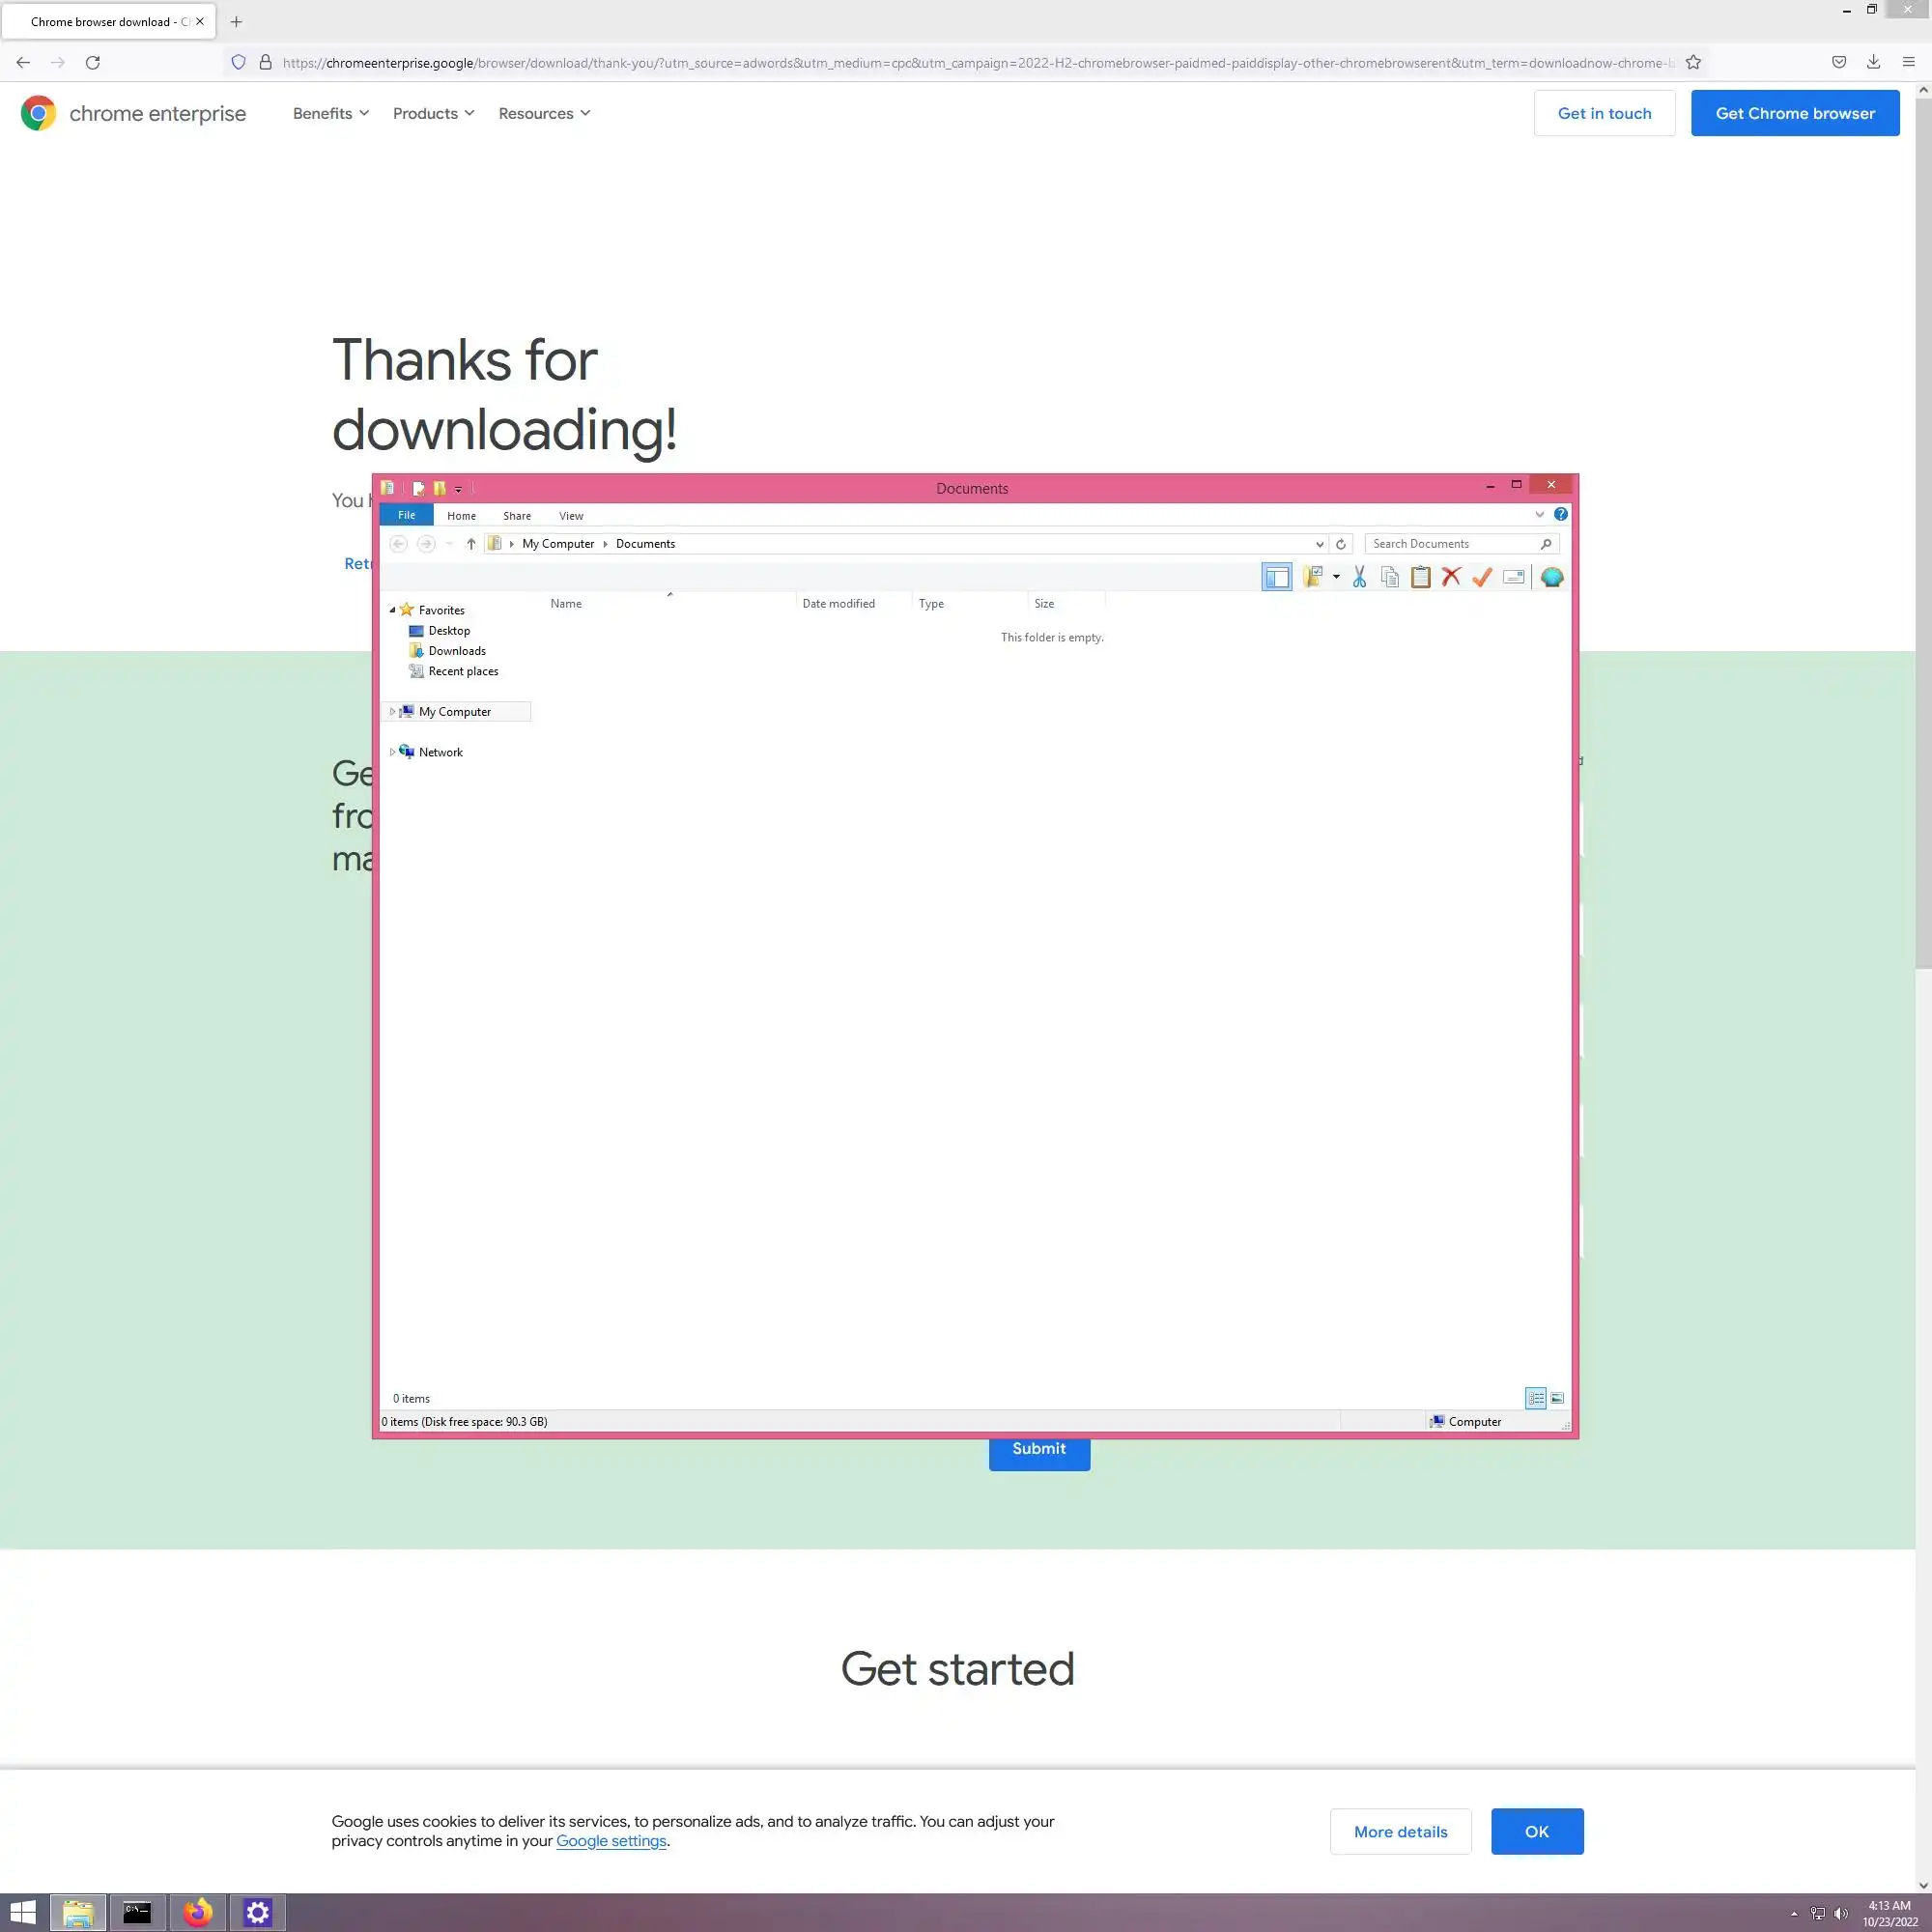Click the Email envelope toolbar icon
Image resolution: width=1932 pixels, height=1932 pixels.
click(x=1513, y=577)
